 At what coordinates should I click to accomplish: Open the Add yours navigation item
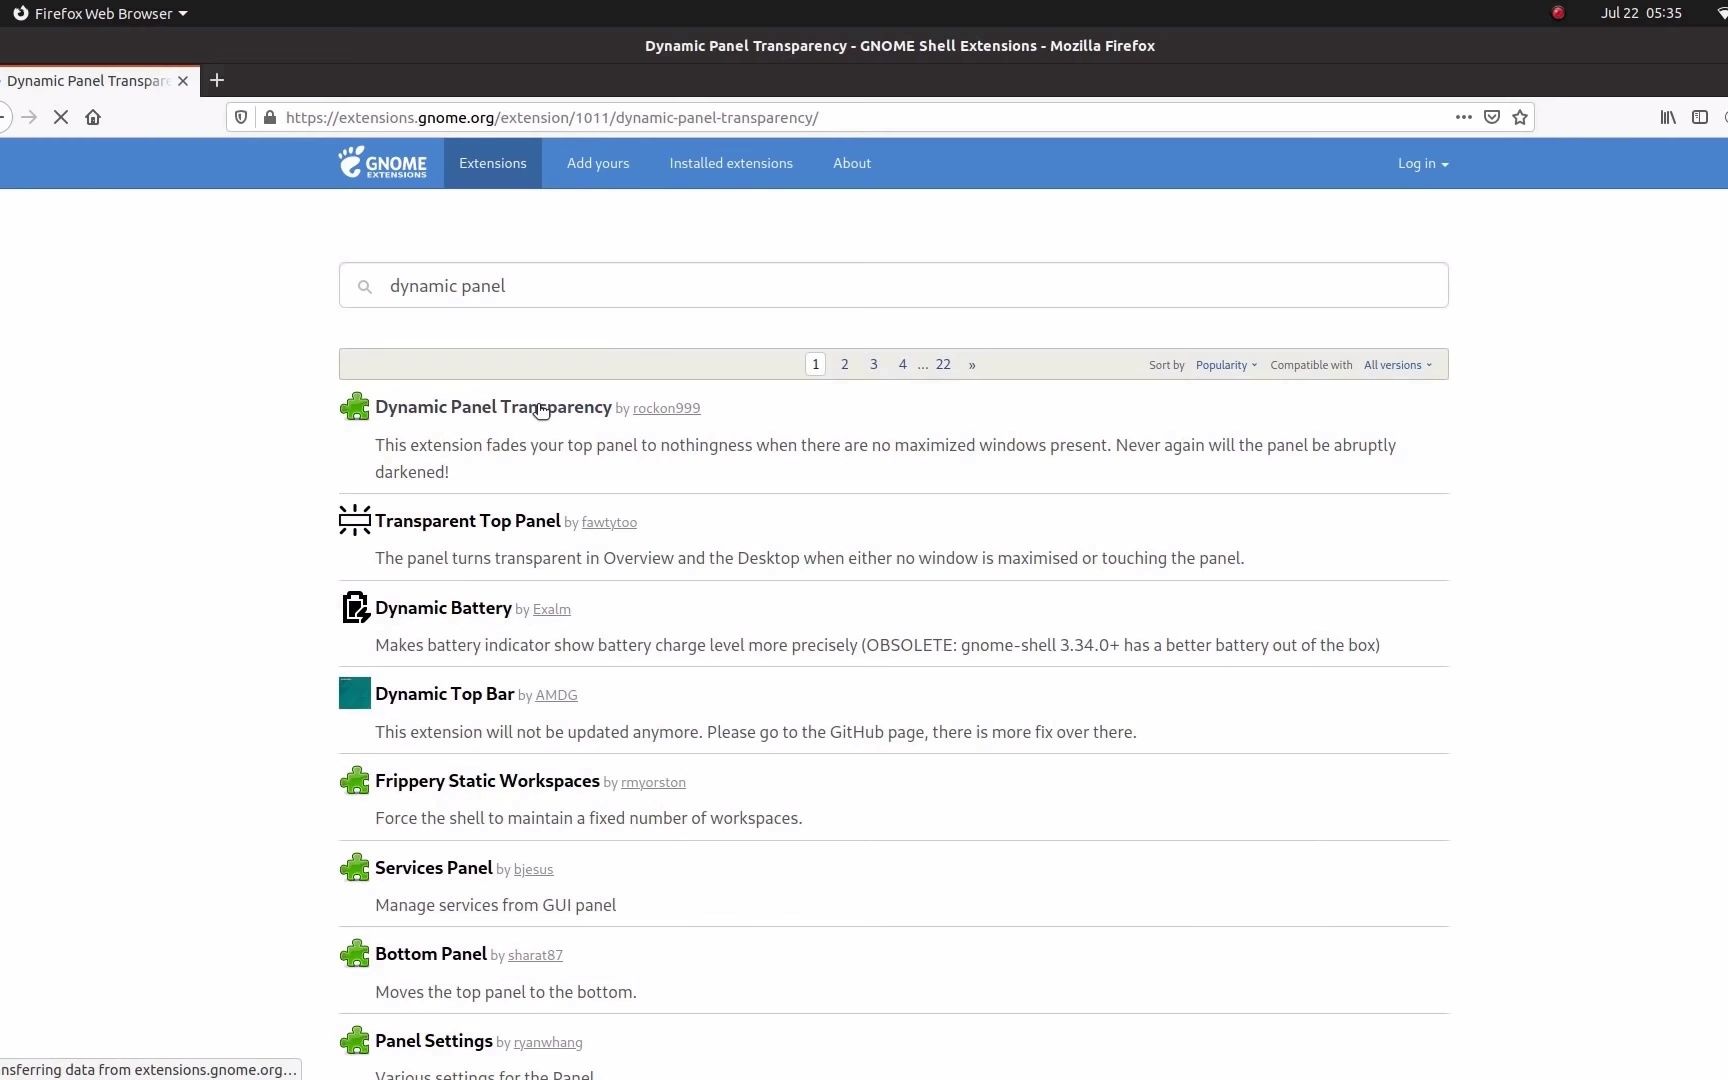point(598,163)
